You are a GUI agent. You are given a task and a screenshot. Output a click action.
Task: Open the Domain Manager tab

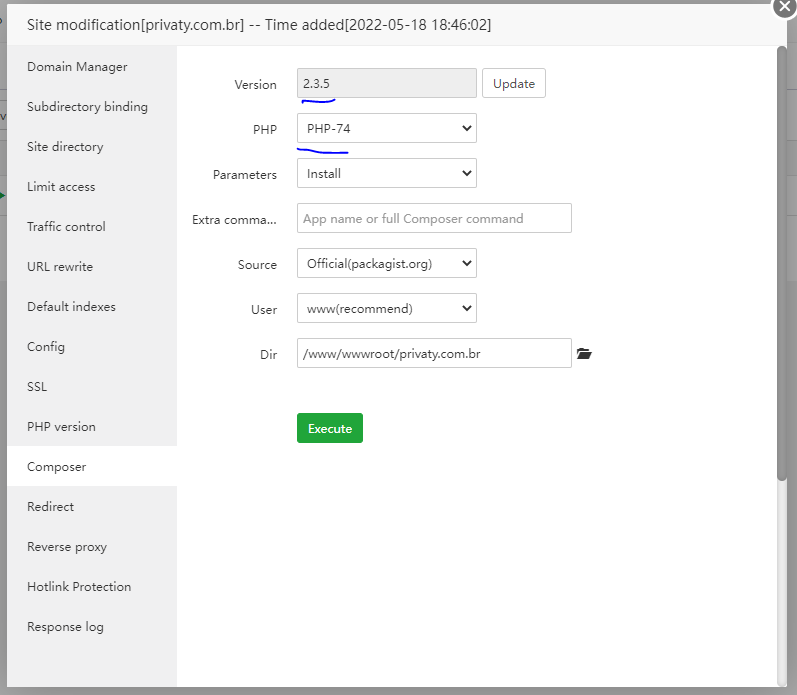(x=77, y=67)
